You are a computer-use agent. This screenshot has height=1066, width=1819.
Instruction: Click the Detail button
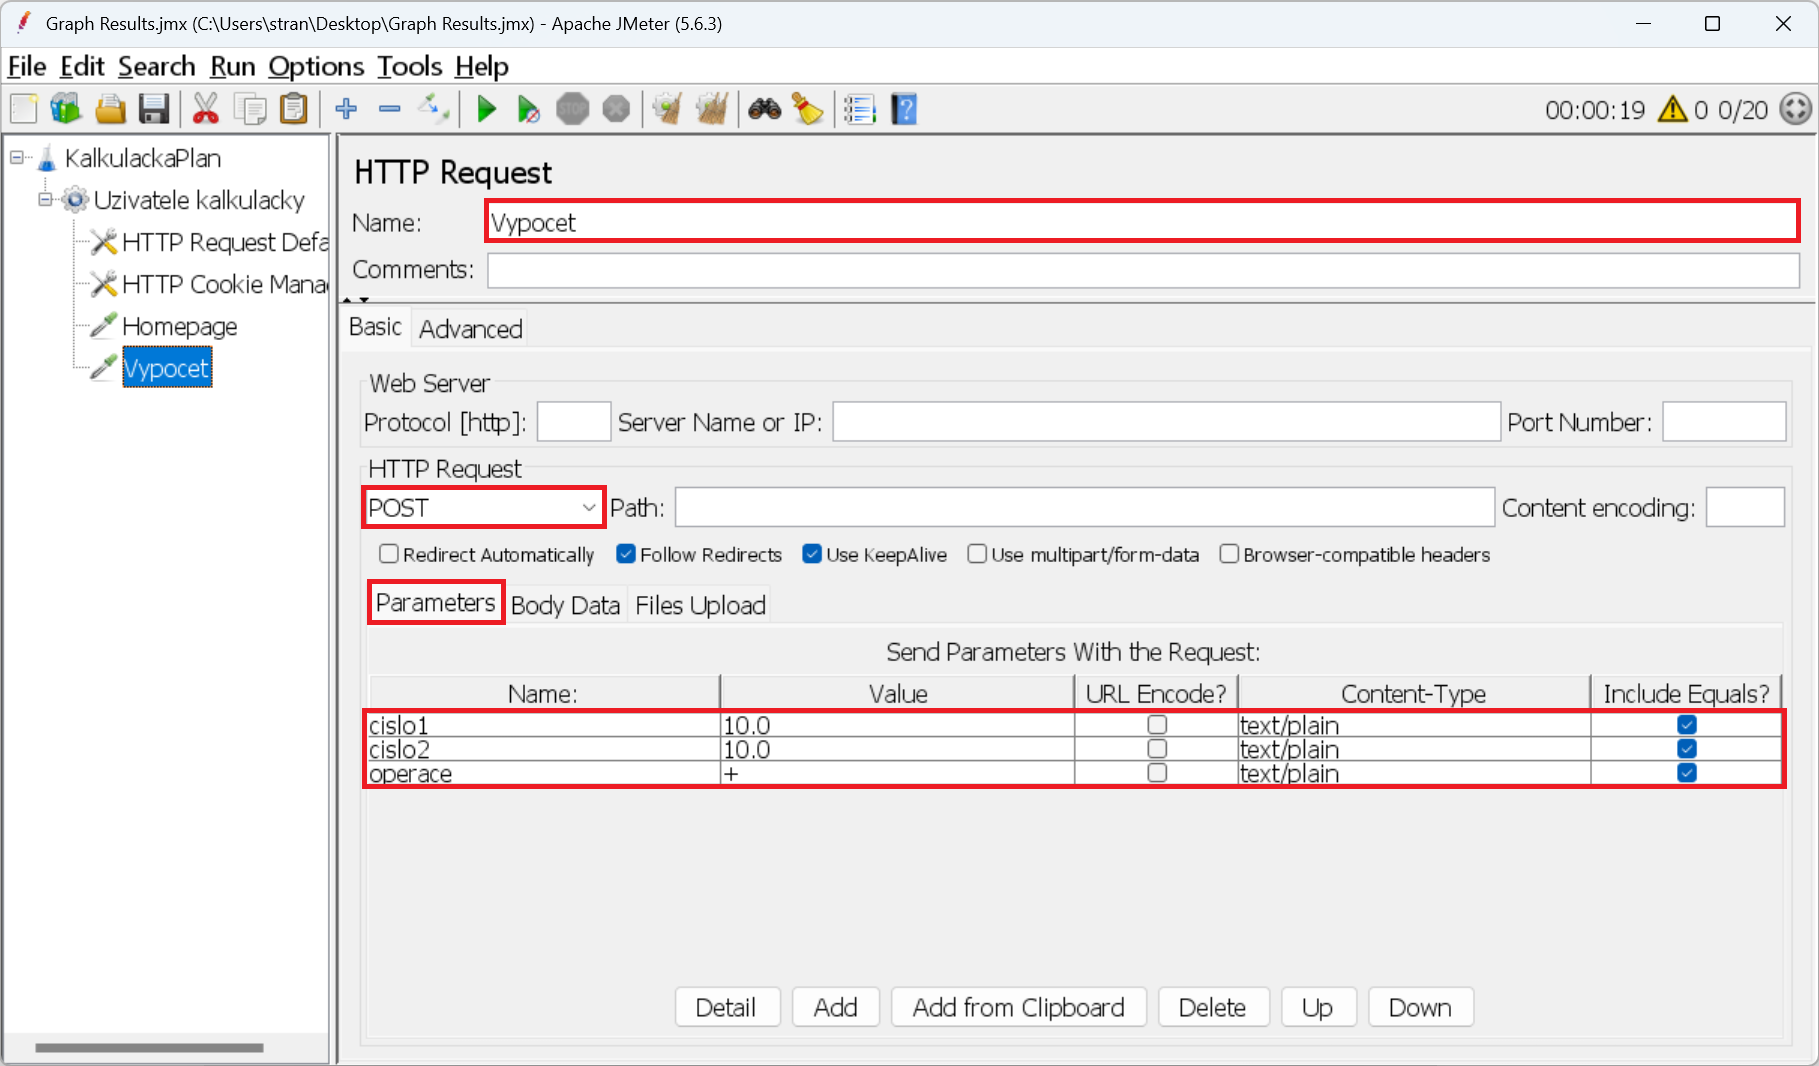(x=726, y=1007)
